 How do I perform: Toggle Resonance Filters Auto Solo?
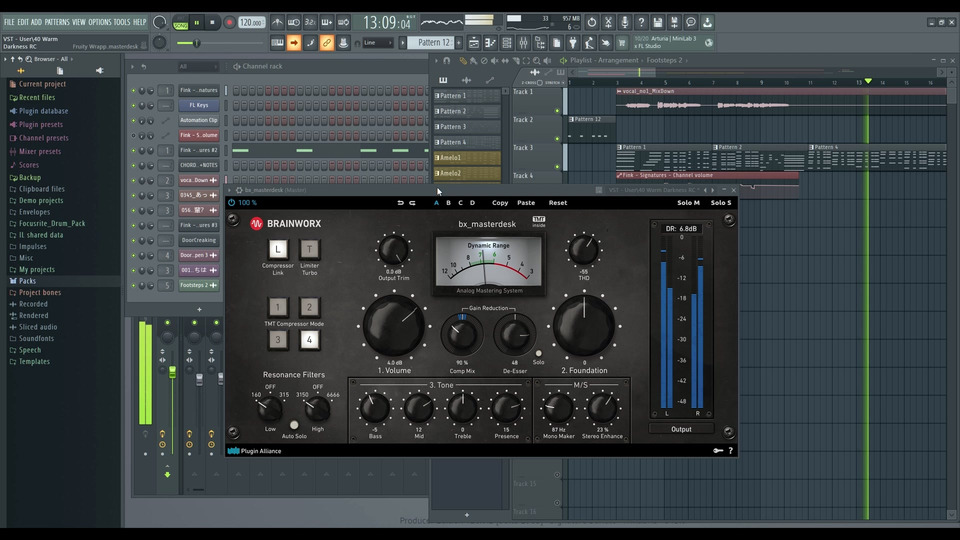pos(294,425)
